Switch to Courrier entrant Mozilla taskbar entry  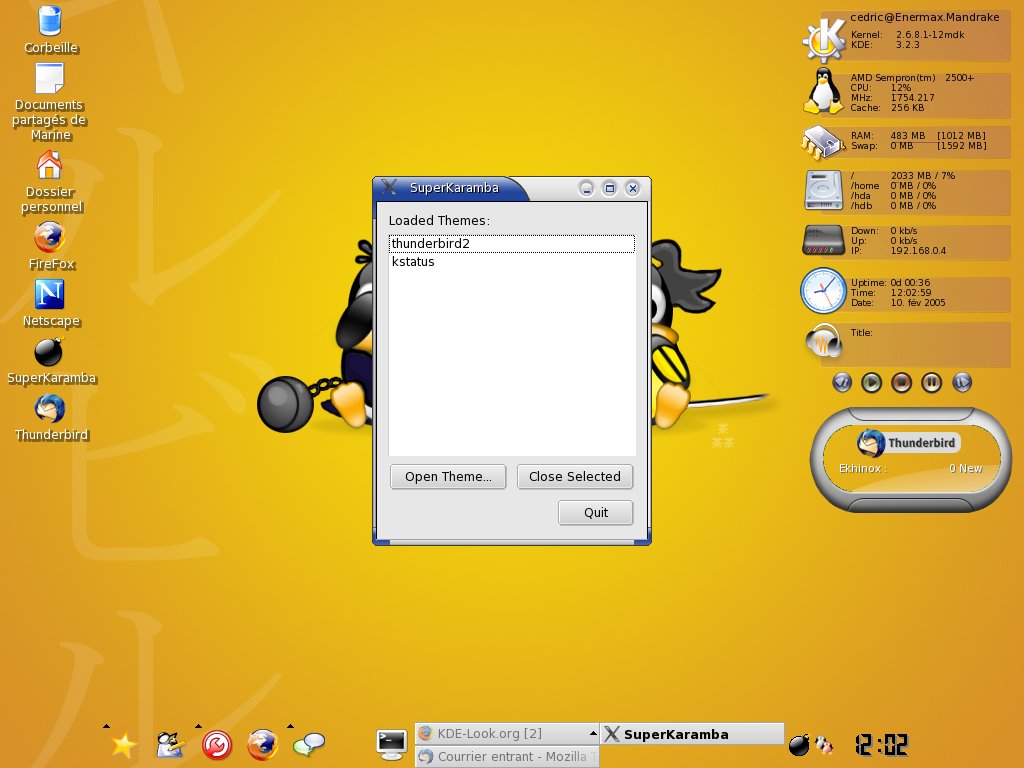(x=507, y=756)
